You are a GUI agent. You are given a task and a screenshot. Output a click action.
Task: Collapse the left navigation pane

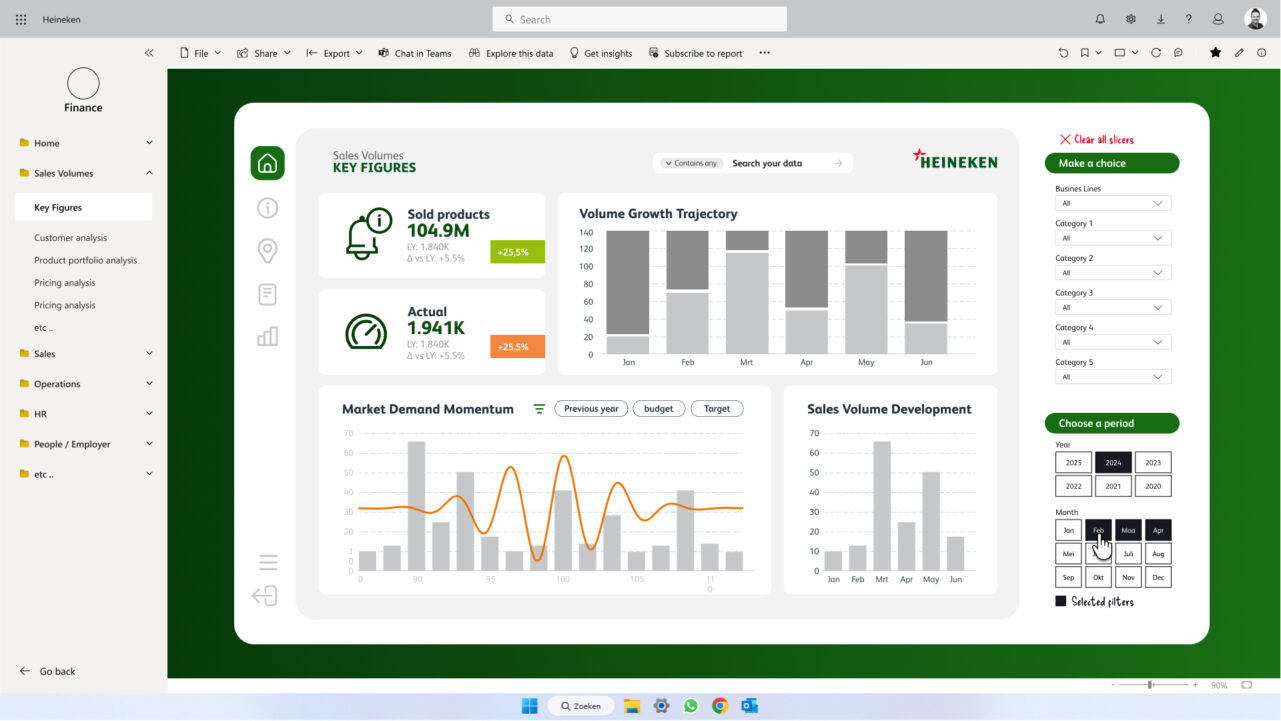click(x=149, y=53)
